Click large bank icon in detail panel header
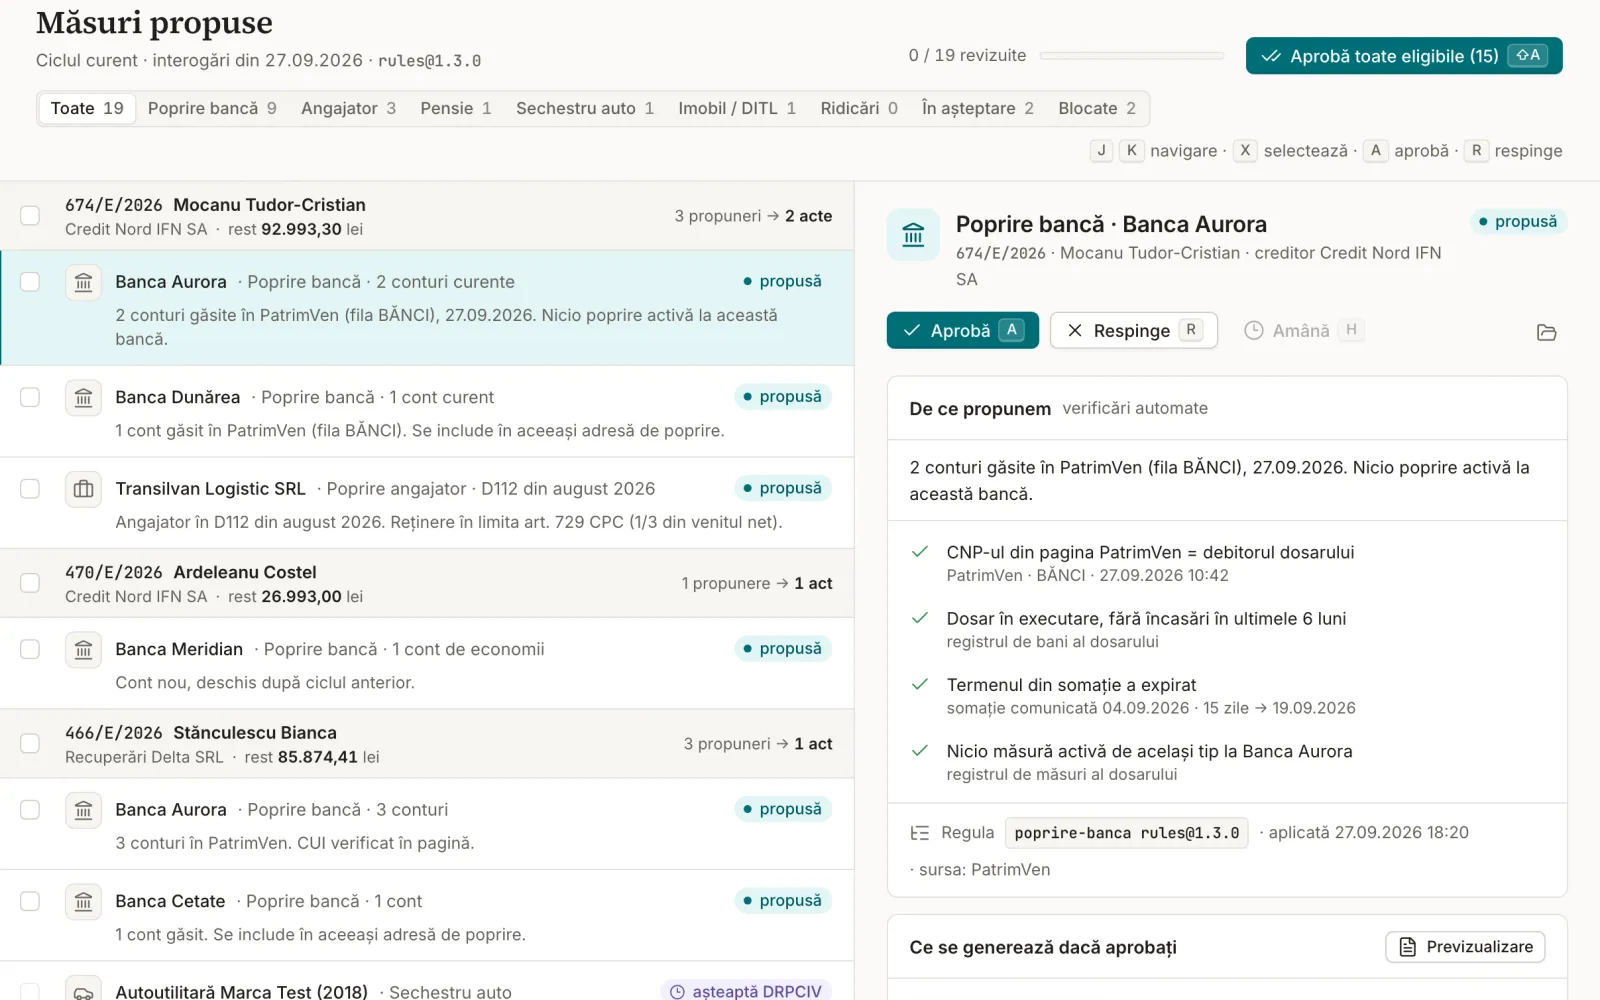 [x=913, y=235]
